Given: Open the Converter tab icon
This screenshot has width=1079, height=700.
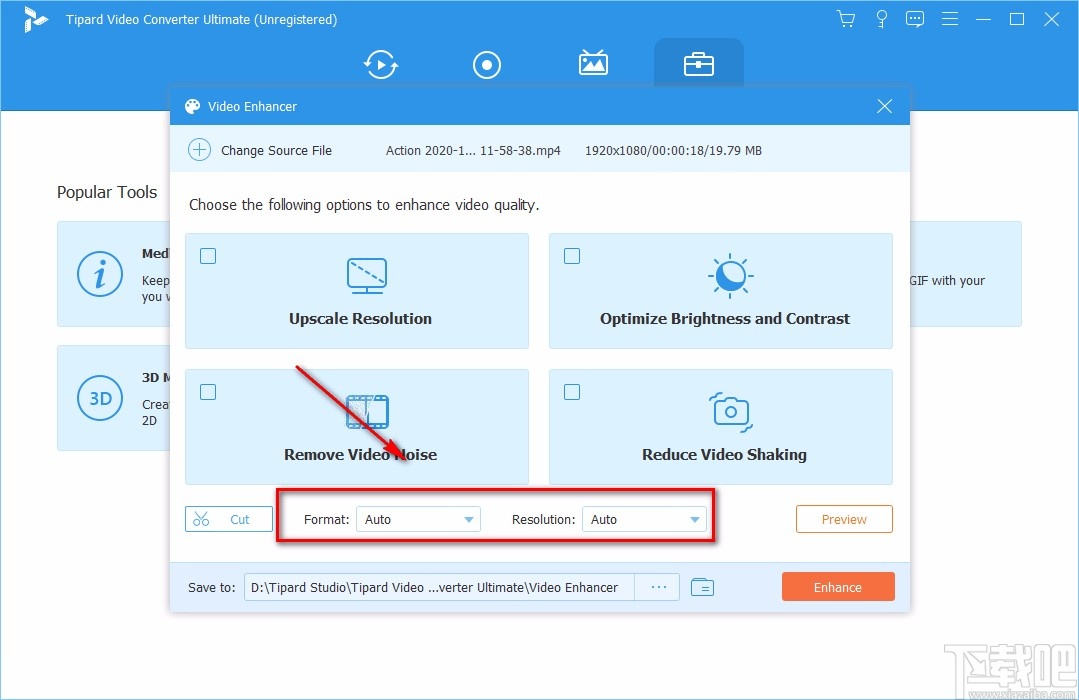Looking at the screenshot, I should [381, 65].
